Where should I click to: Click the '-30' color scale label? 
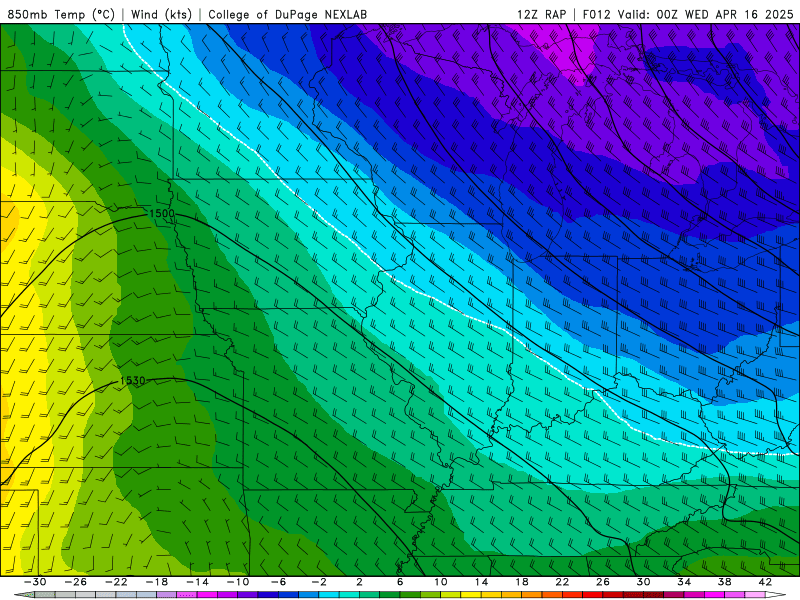(x=35, y=582)
